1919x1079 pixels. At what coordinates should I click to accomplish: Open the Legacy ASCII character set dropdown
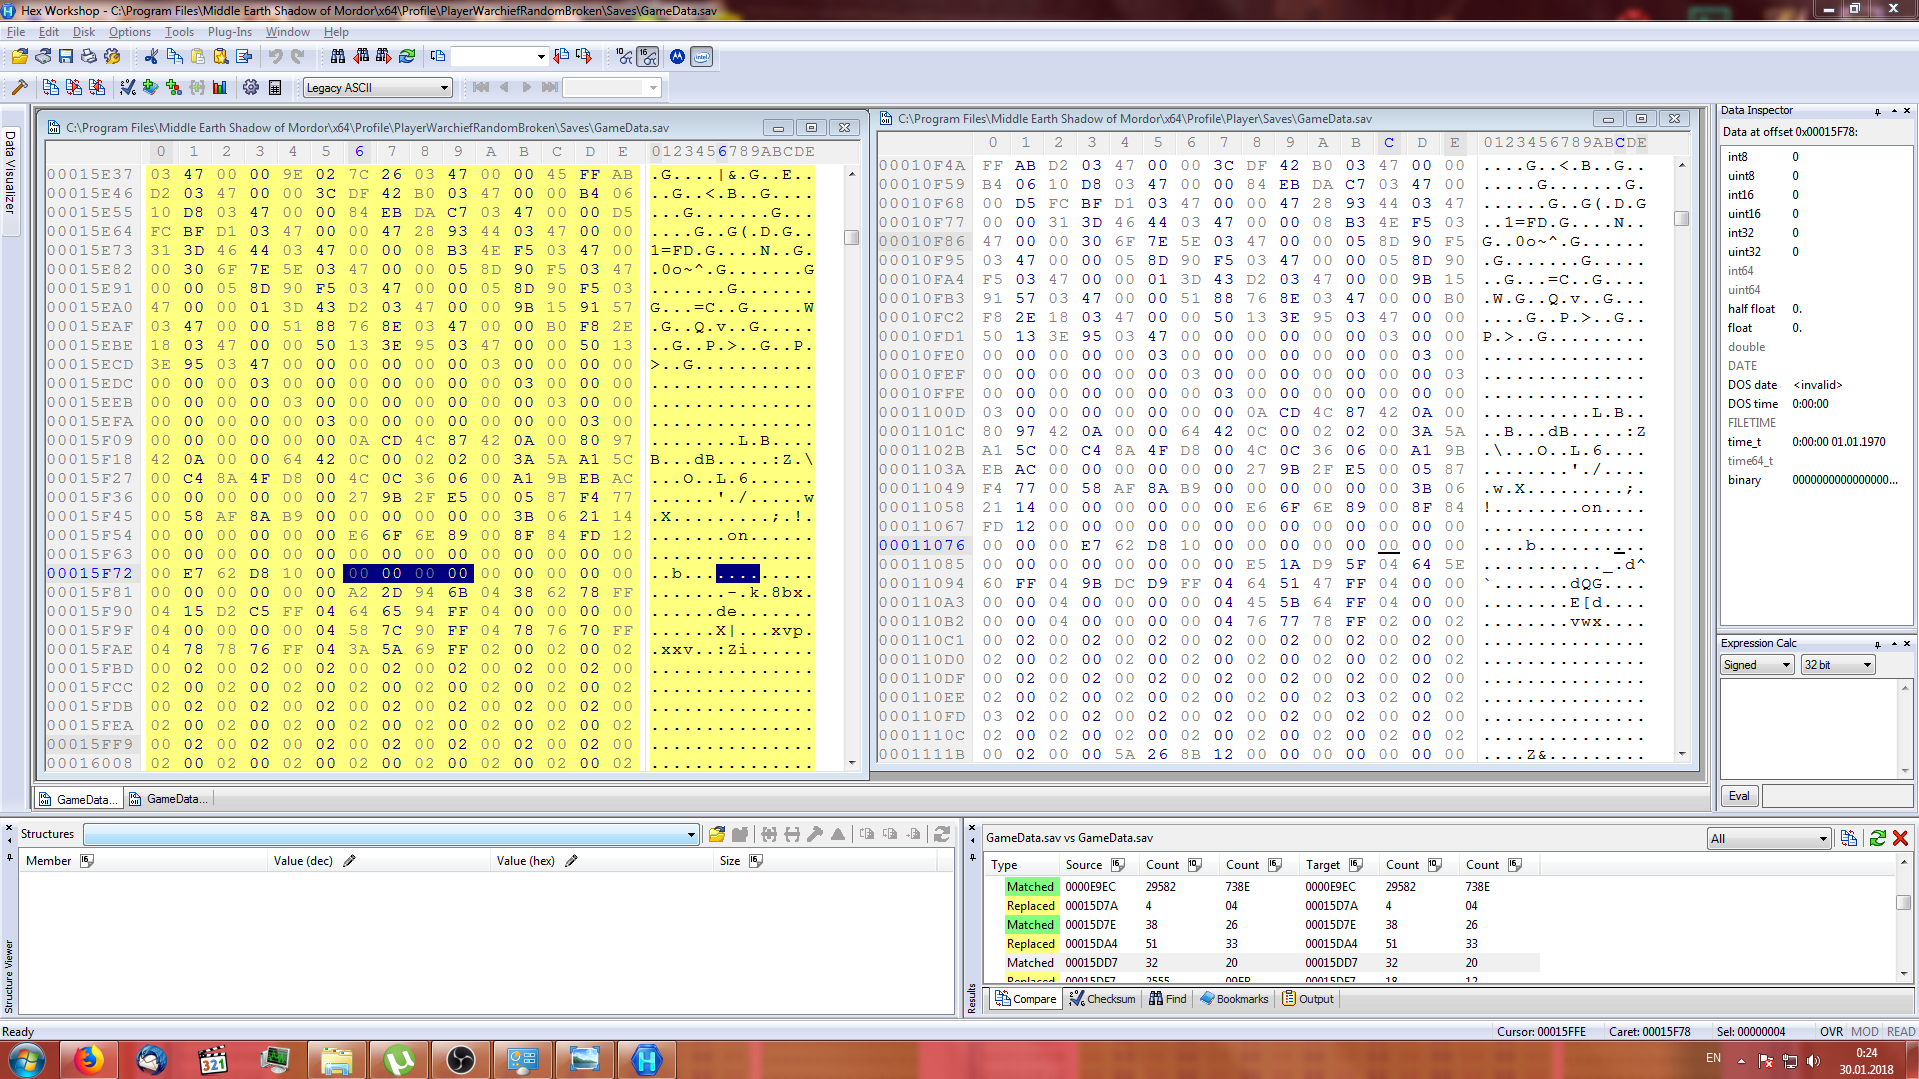pos(378,88)
